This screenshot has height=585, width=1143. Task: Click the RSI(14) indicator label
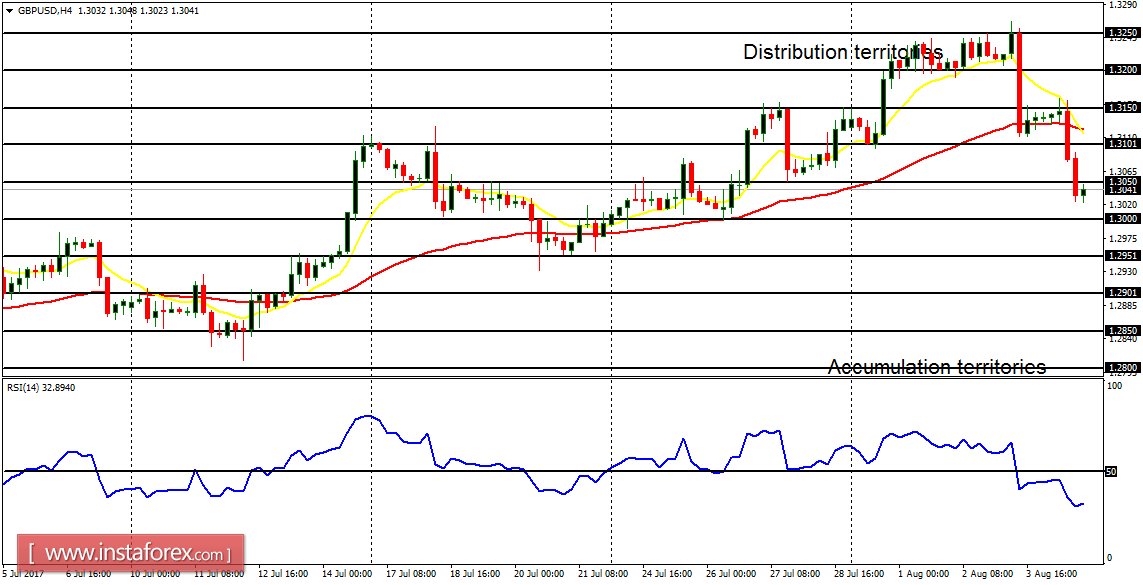pyautogui.click(x=42, y=387)
